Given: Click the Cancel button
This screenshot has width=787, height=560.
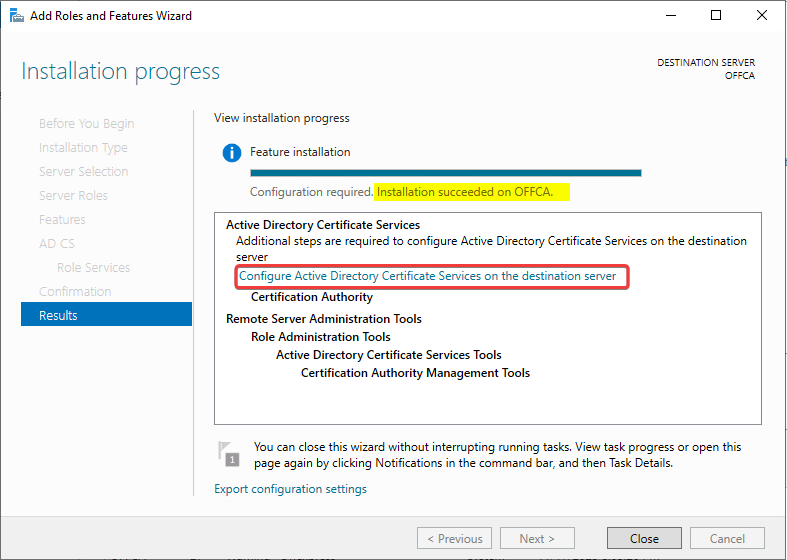Looking at the screenshot, I should click(x=727, y=538).
